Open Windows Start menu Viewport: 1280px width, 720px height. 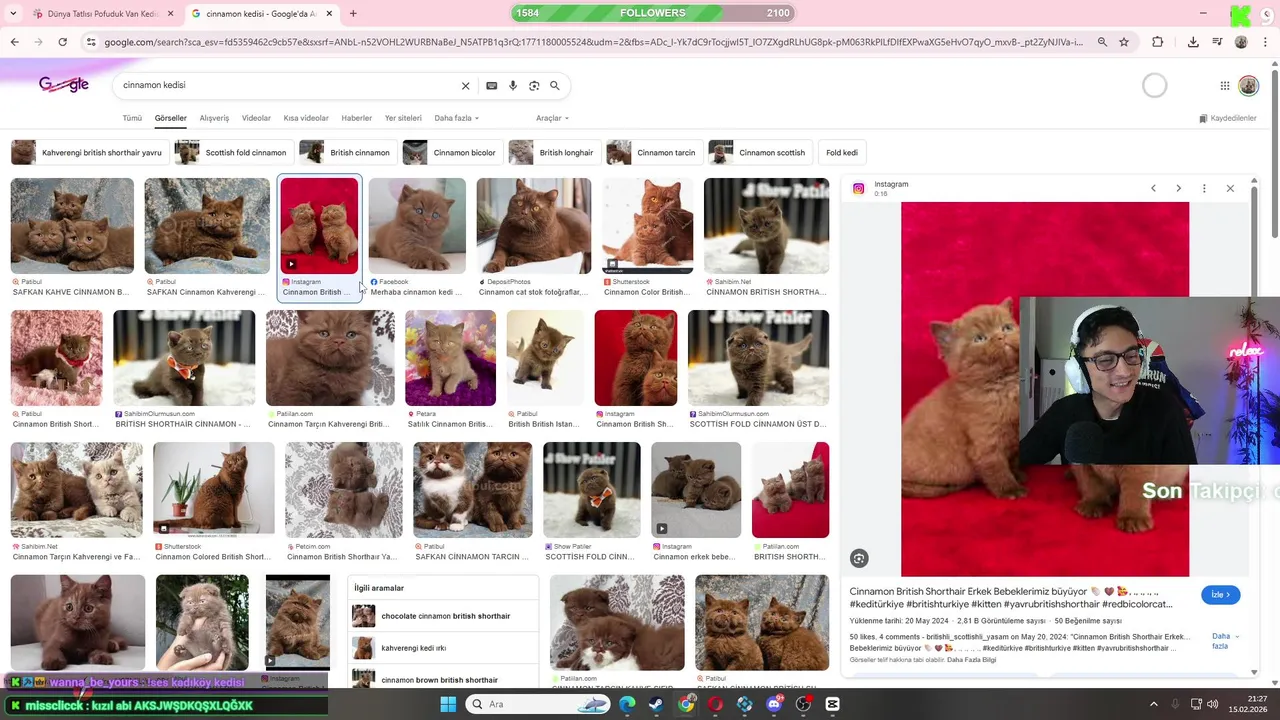[x=448, y=704]
